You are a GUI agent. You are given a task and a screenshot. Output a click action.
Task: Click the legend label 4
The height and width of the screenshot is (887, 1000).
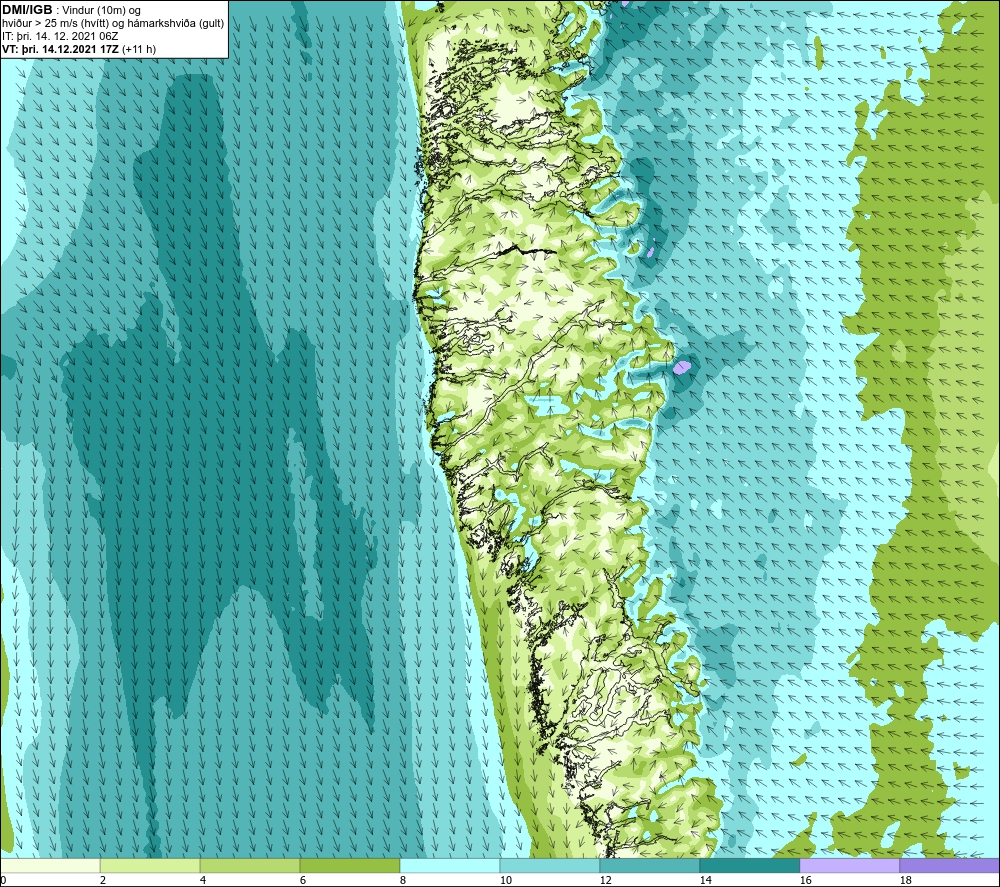click(x=203, y=880)
